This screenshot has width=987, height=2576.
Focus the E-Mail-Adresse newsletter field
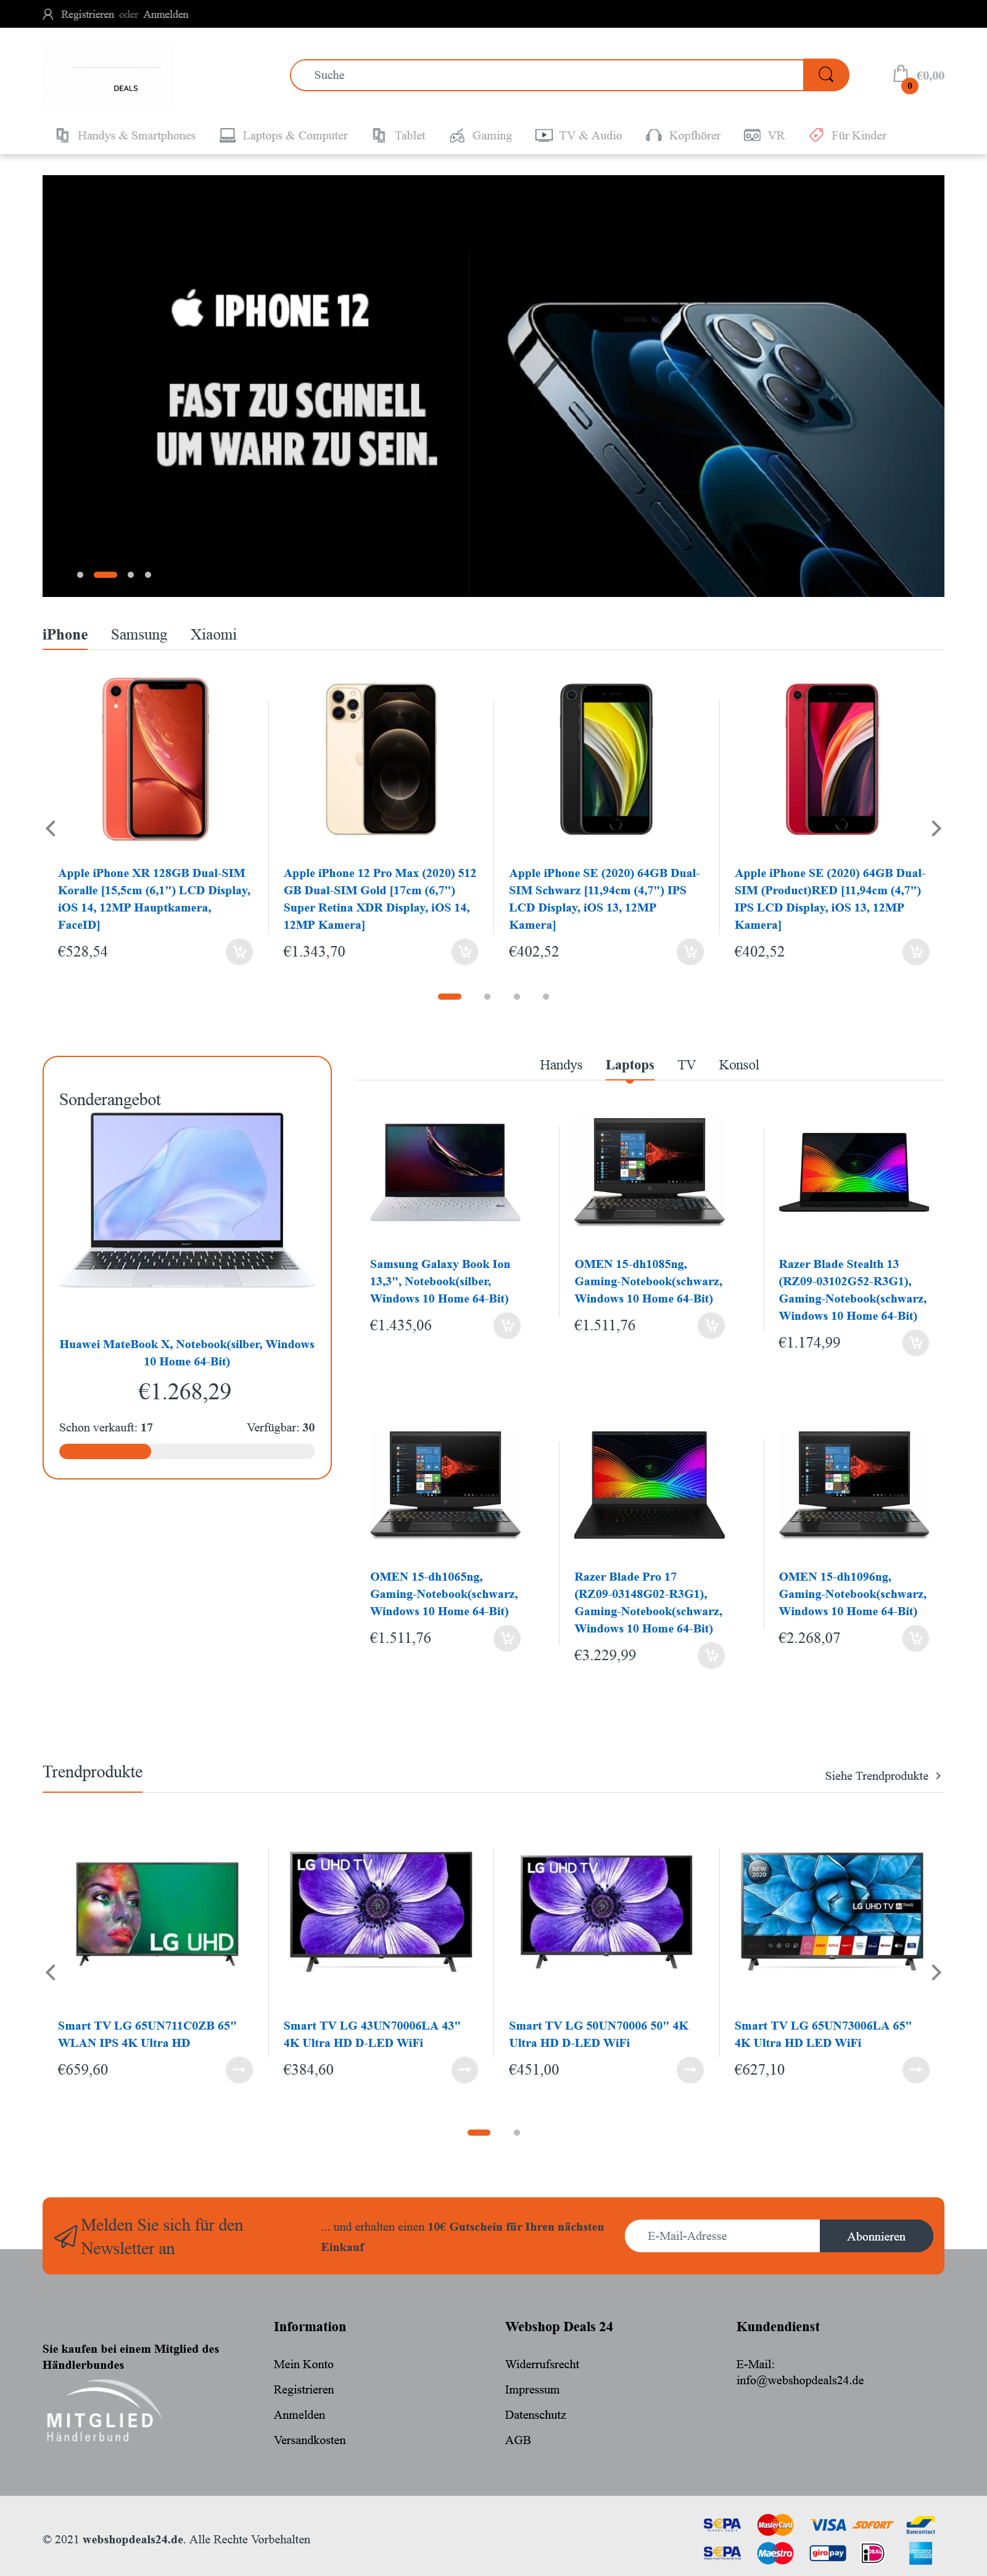point(722,2236)
